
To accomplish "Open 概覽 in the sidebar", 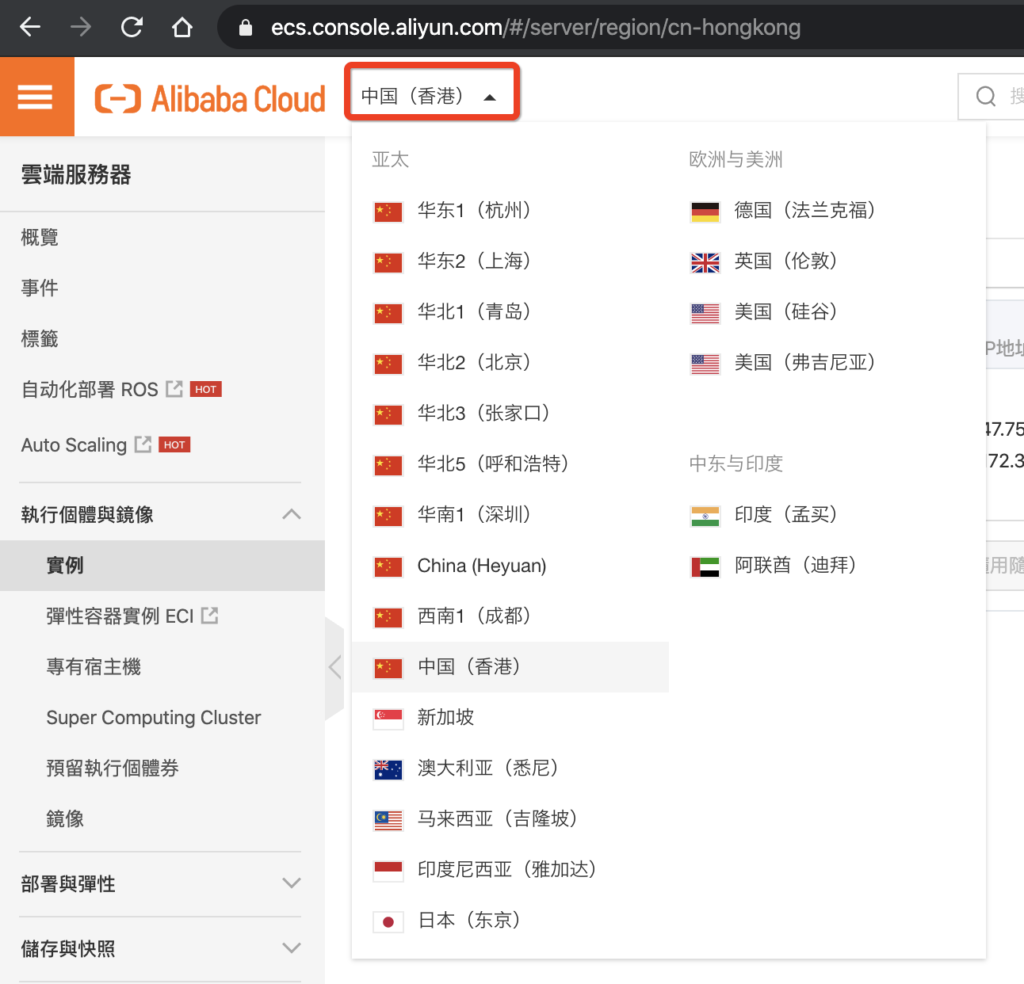I will pyautogui.click(x=40, y=237).
